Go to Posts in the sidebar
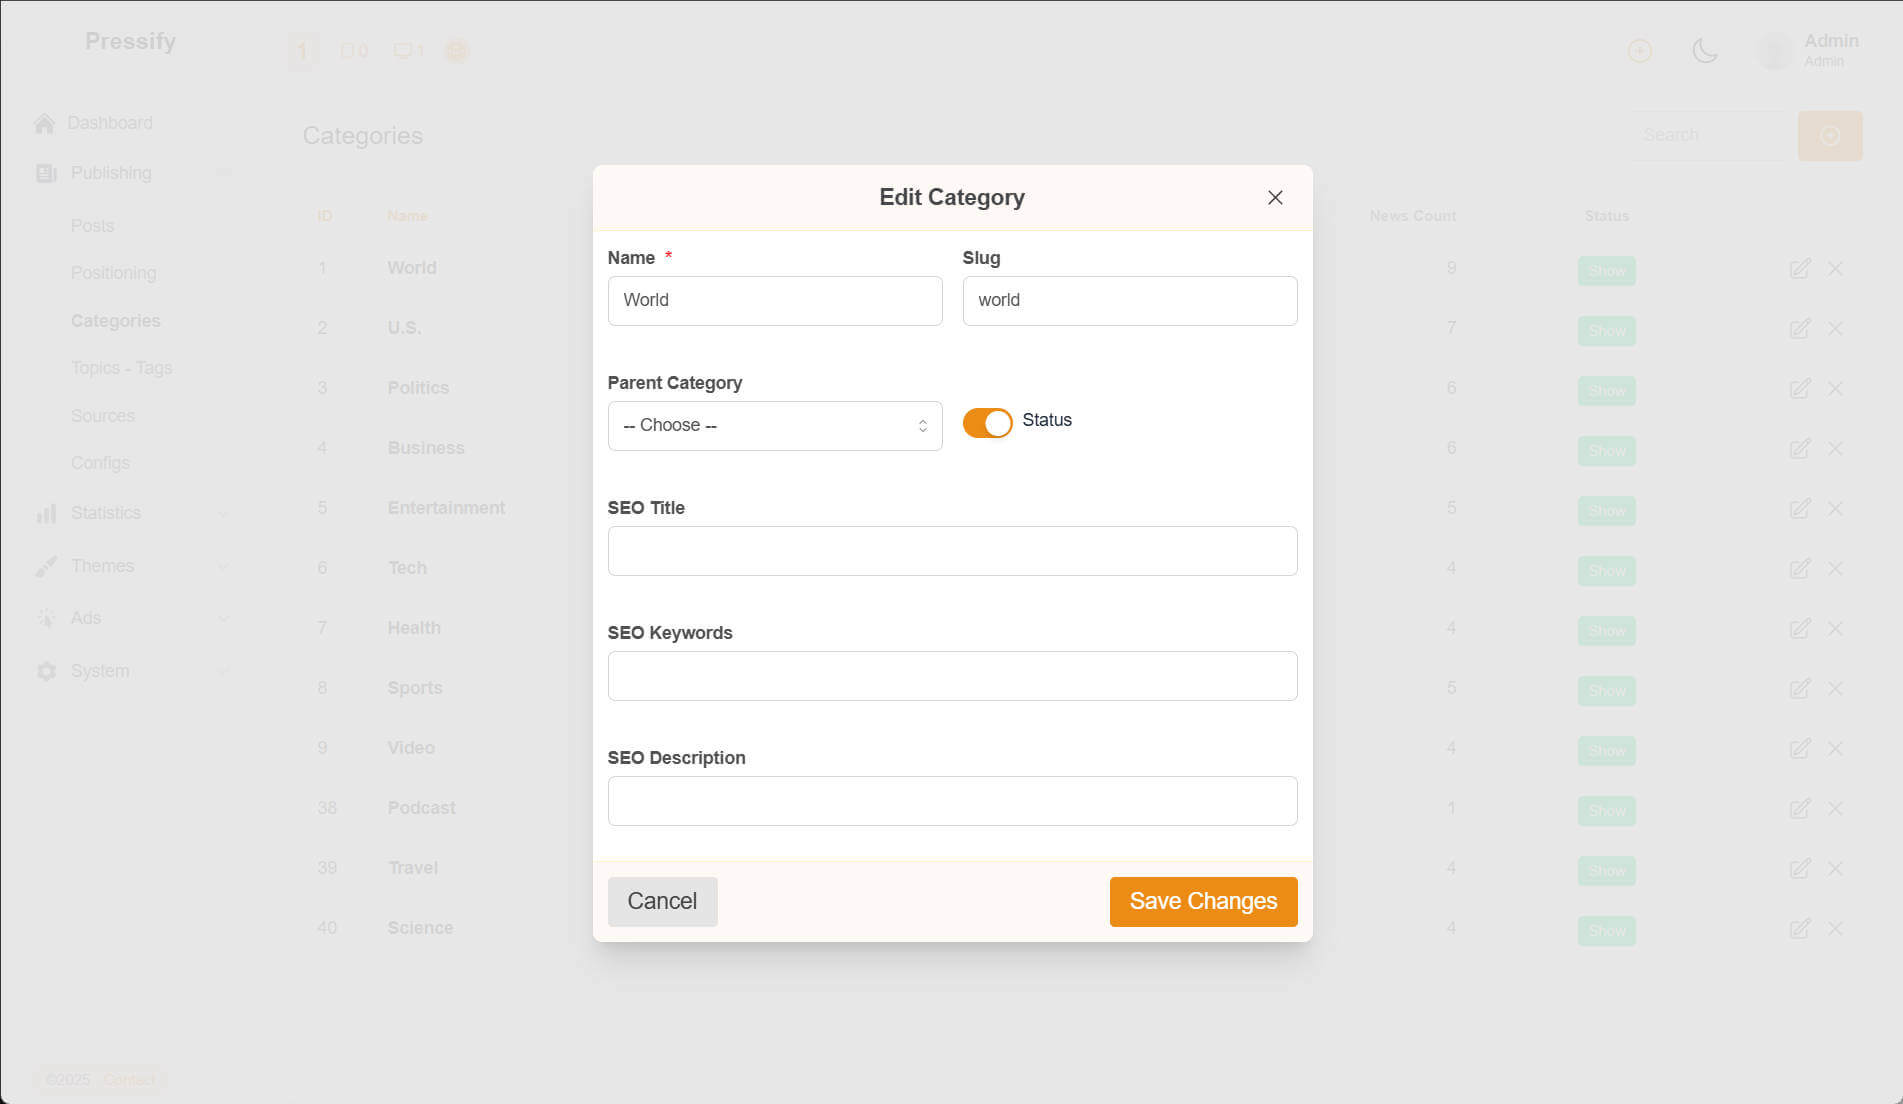 point(92,226)
